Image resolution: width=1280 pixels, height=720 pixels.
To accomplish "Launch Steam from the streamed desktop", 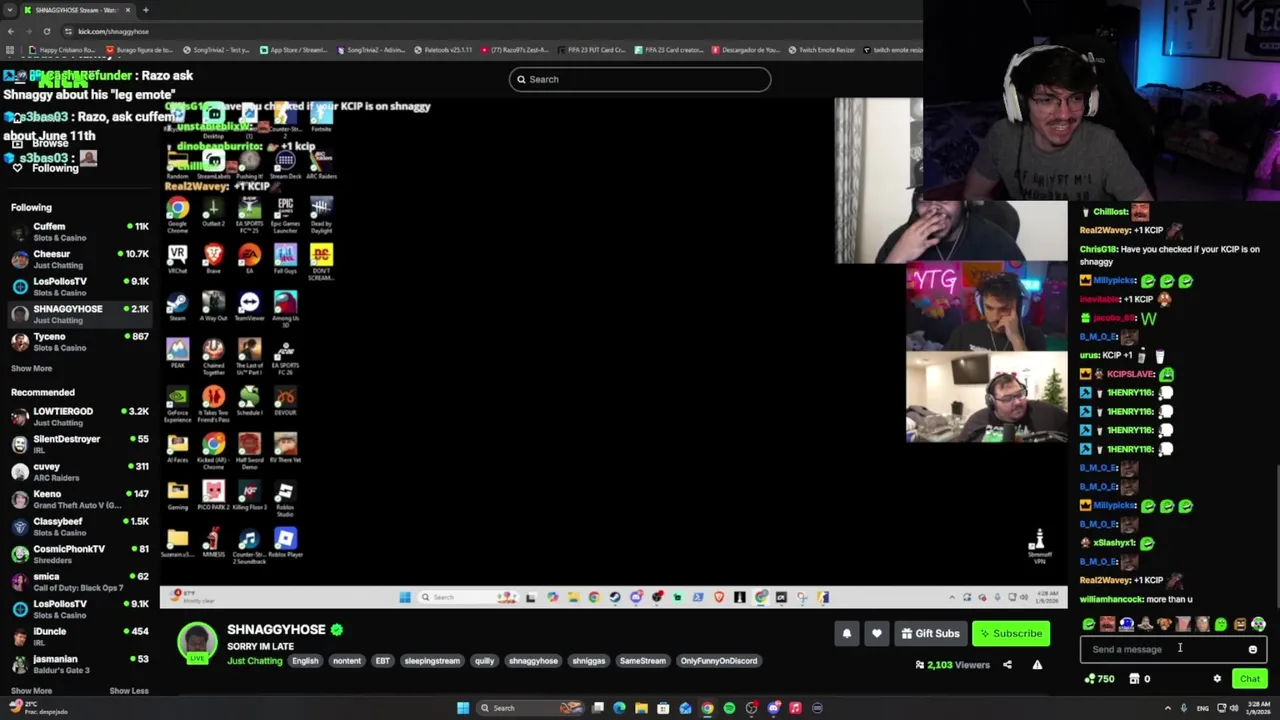I will (177, 306).
